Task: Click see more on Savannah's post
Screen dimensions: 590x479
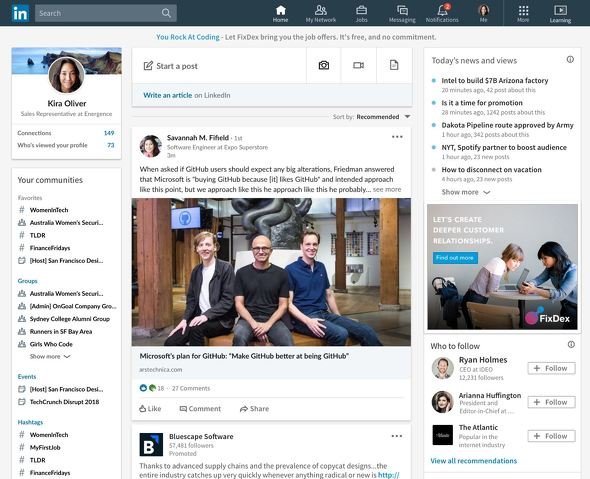Action: coord(387,189)
